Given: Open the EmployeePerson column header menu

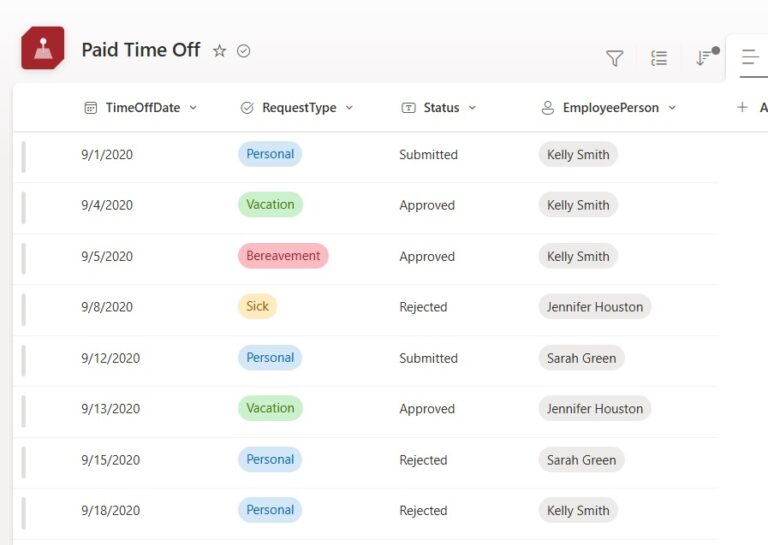Looking at the screenshot, I should pyautogui.click(x=672, y=108).
